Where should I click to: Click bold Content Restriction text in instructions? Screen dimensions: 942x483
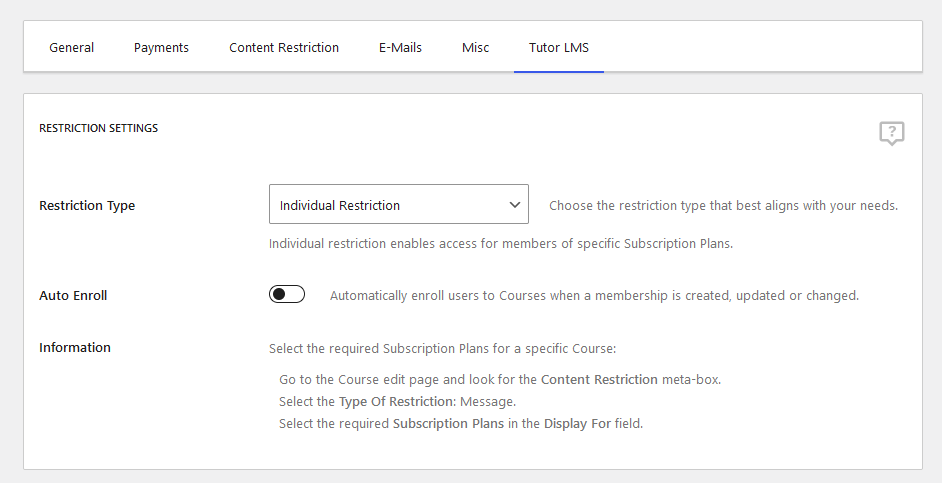[x=599, y=380]
